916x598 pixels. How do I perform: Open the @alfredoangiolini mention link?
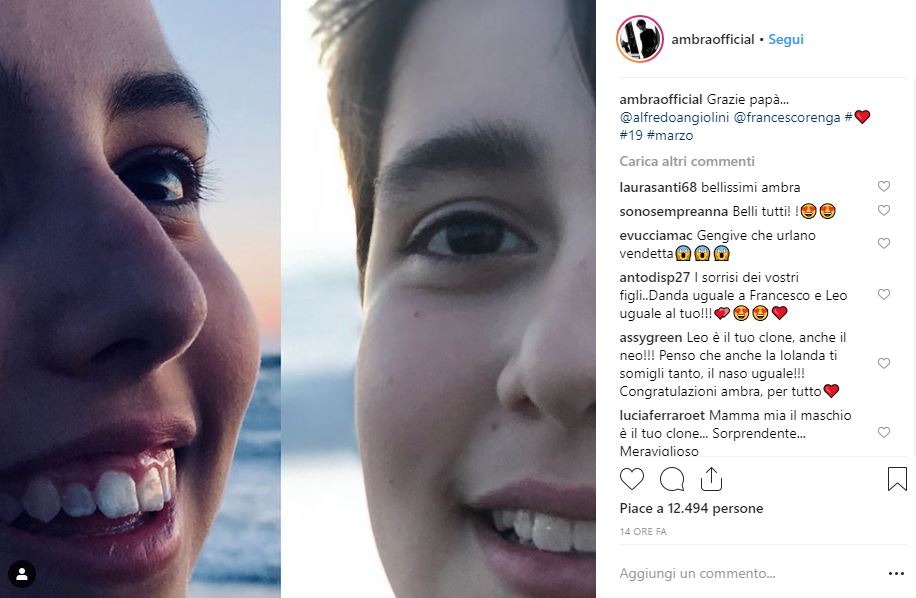tap(674, 118)
